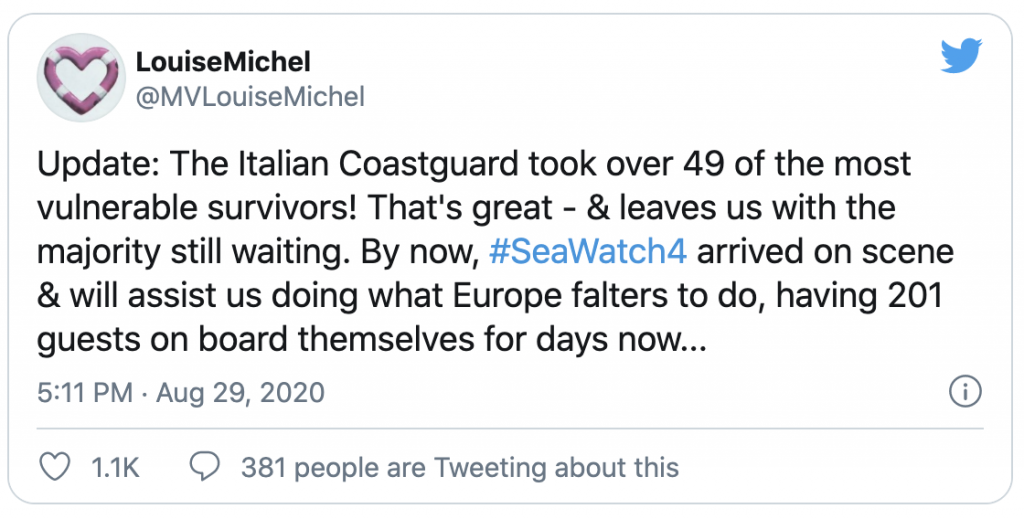Open the LouiseMichel heart lifebuoy avatar
The width and height of the screenshot is (1024, 519).
(82, 77)
